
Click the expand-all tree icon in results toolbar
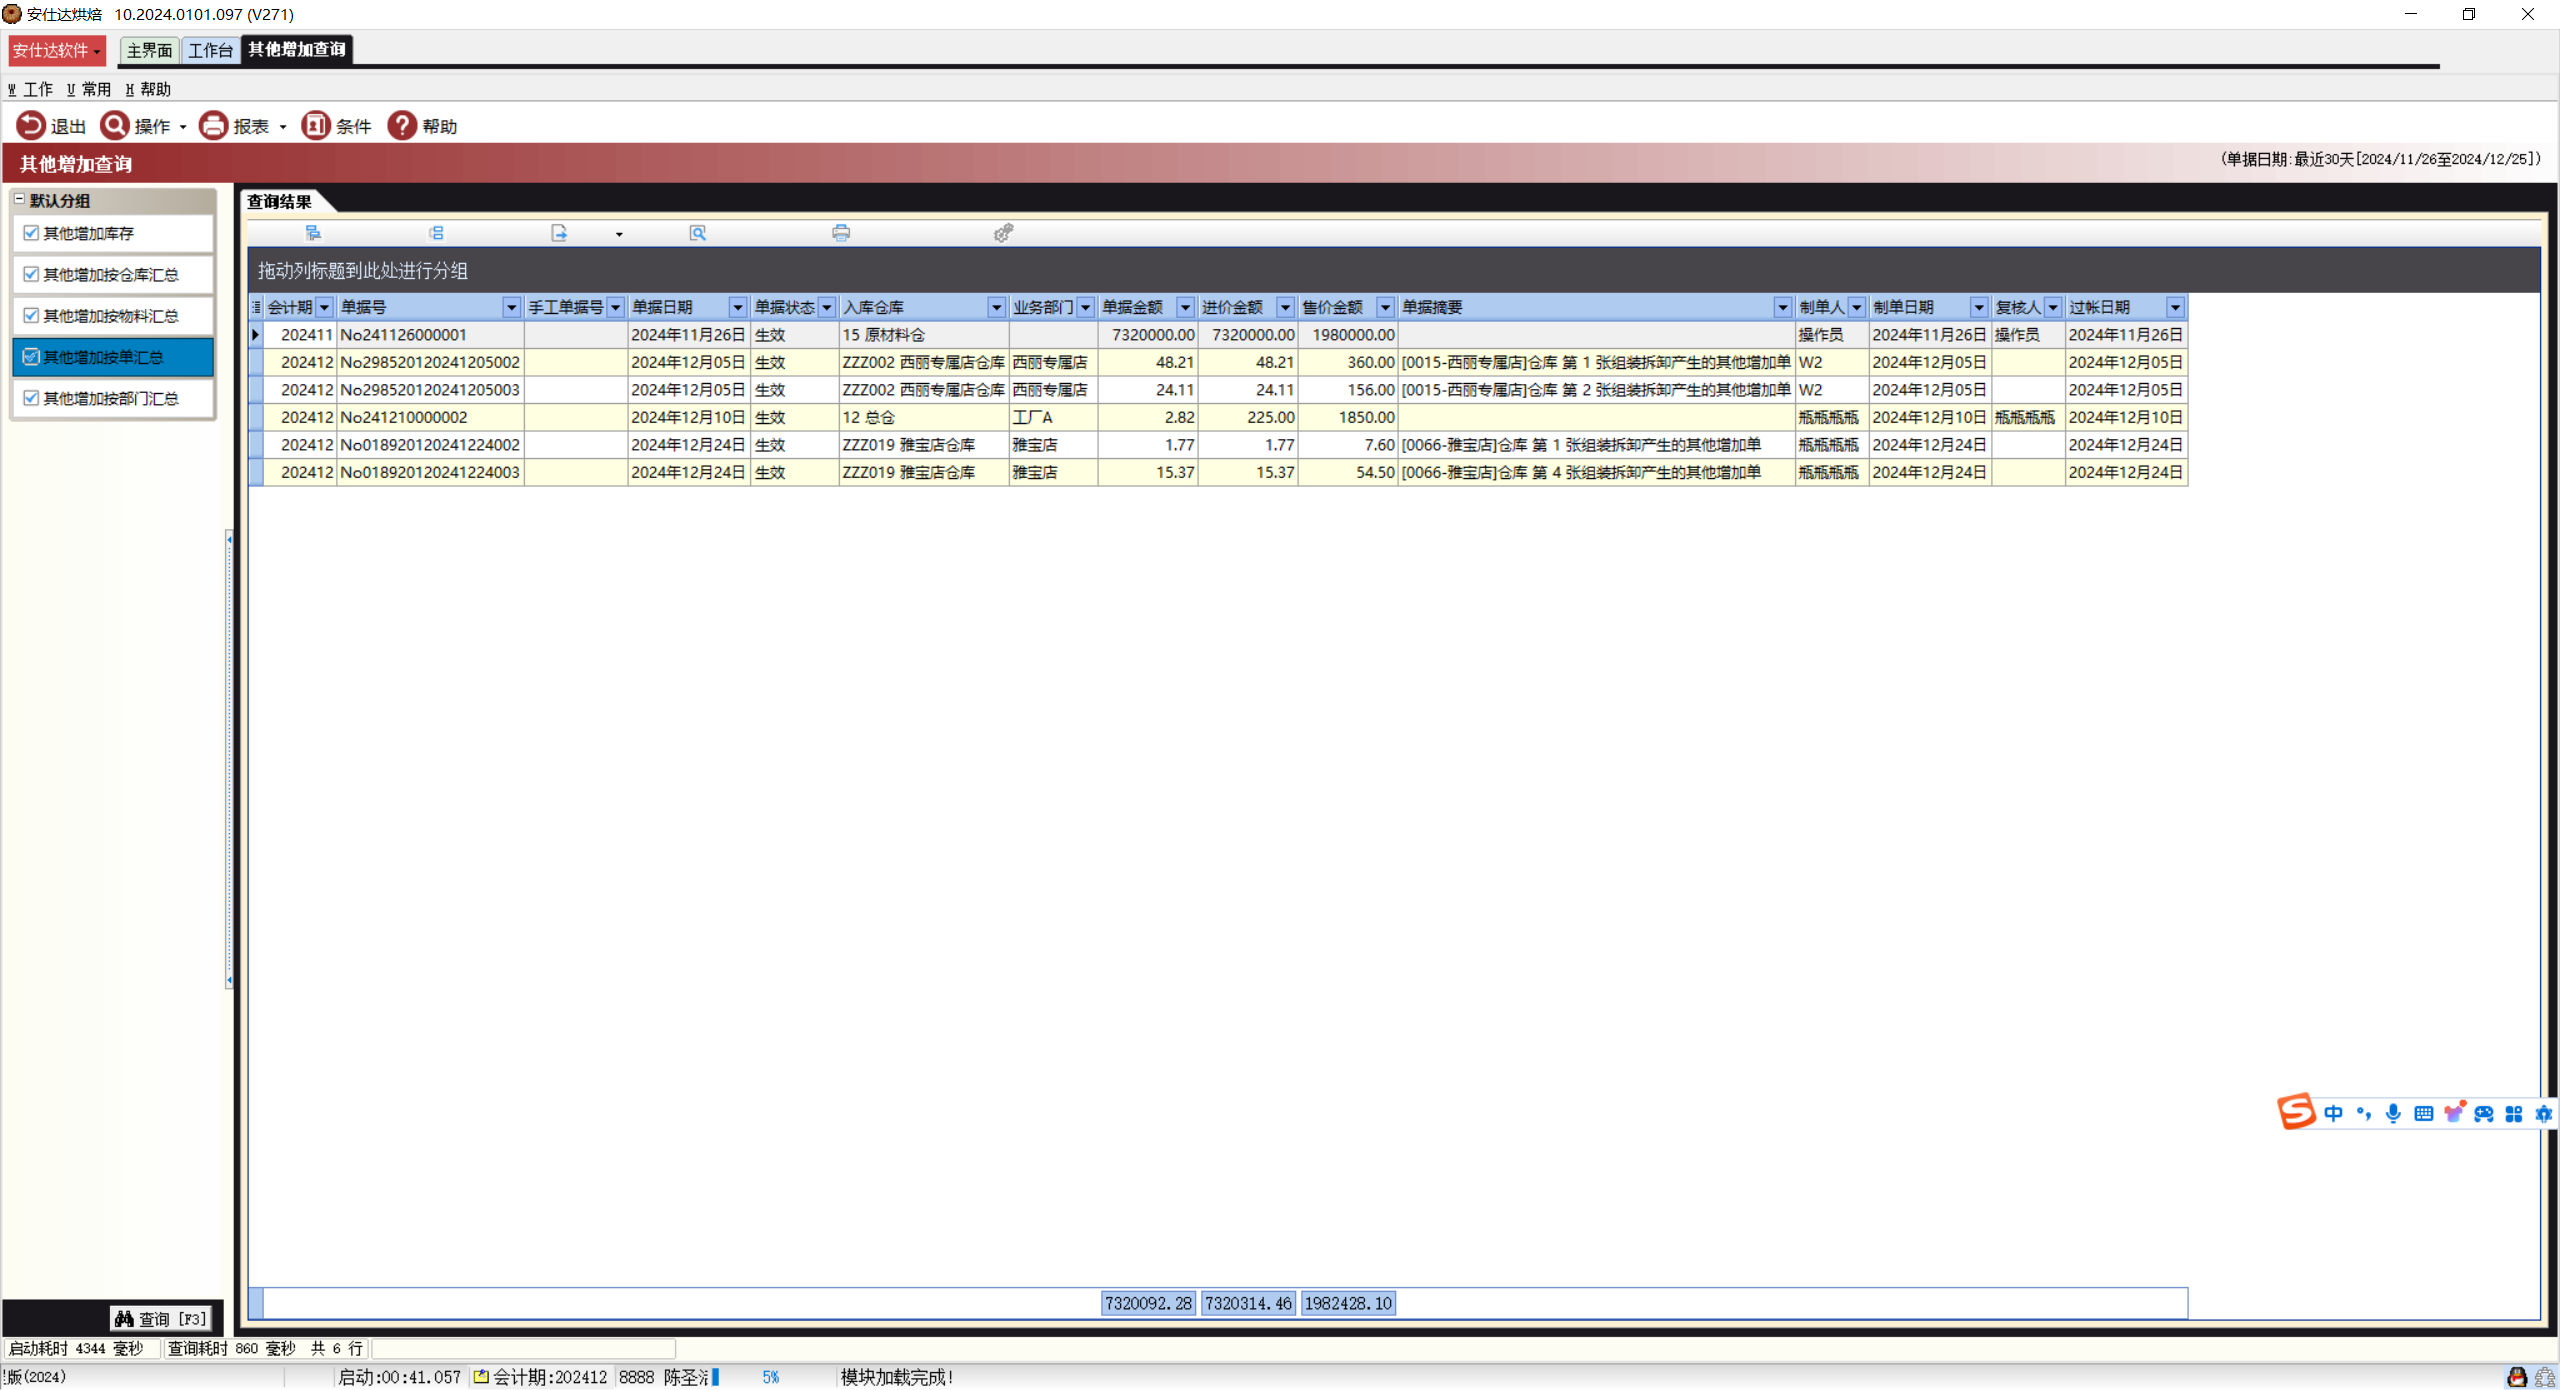point(313,233)
